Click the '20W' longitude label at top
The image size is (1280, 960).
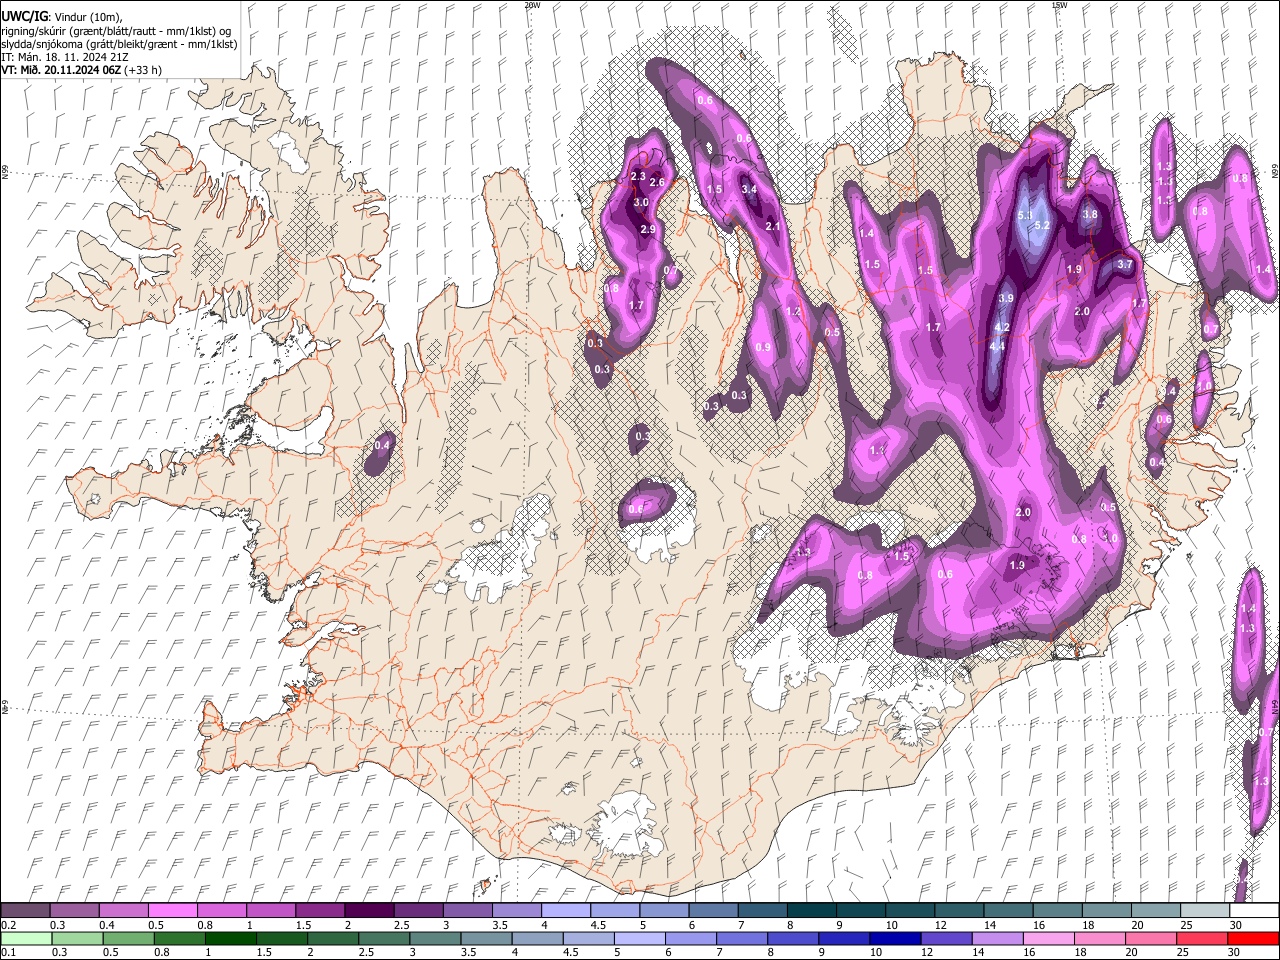point(531,5)
